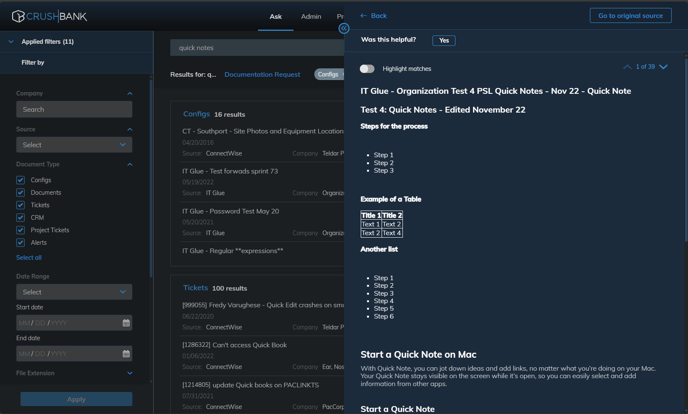Click Yes for Was this helpful

coord(444,40)
